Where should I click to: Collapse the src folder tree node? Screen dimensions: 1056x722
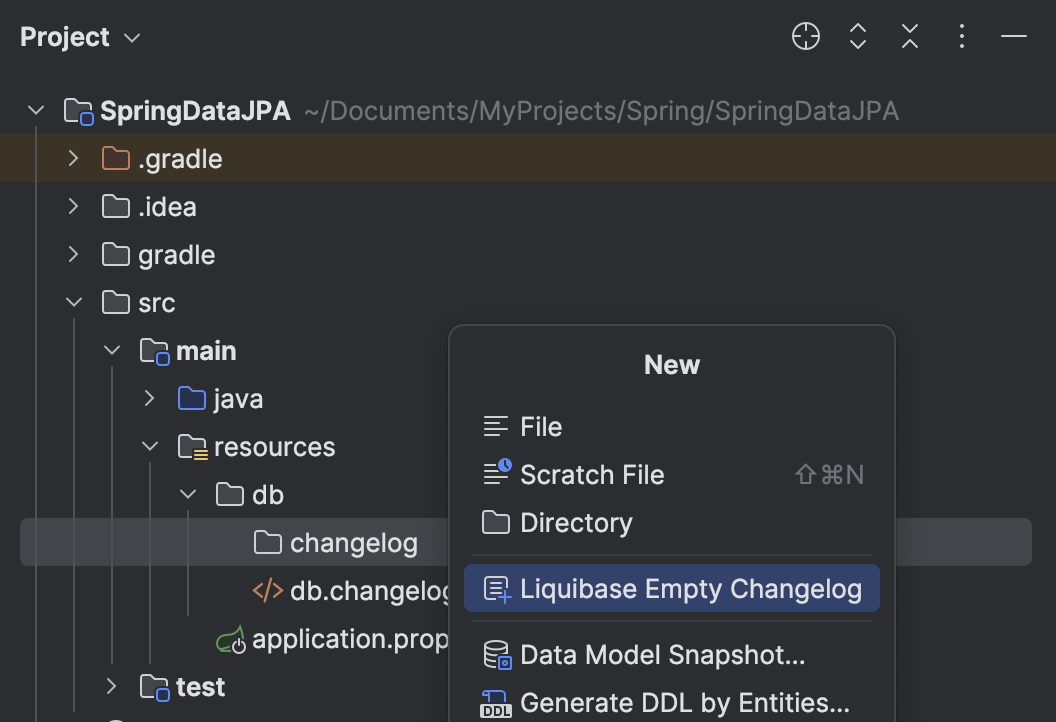click(73, 302)
